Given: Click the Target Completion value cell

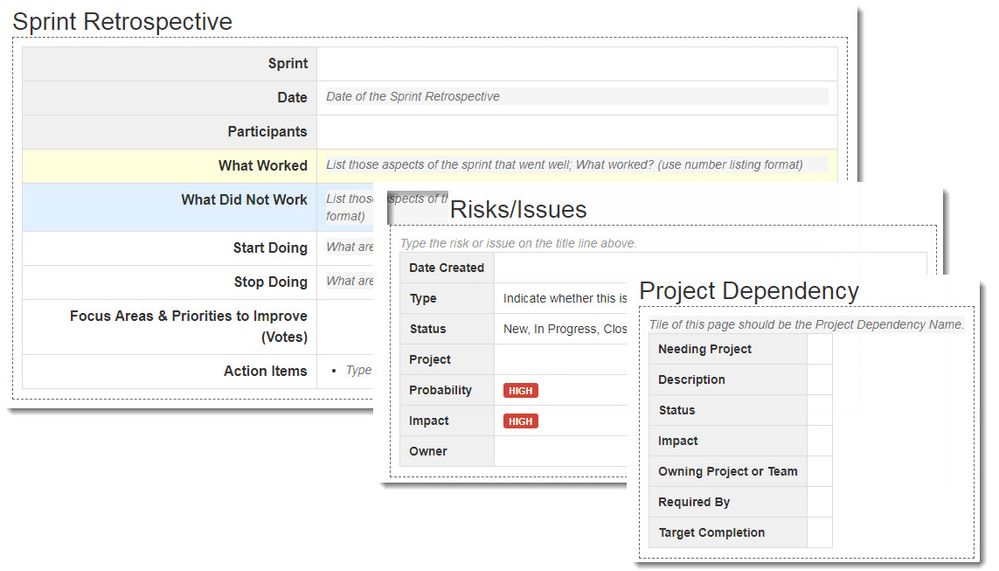Looking at the screenshot, I should pyautogui.click(x=820, y=533).
